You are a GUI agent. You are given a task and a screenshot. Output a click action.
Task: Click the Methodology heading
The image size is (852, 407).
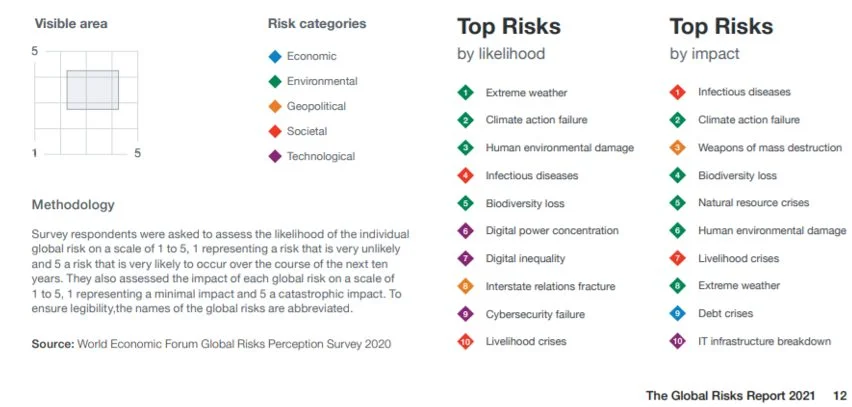pyautogui.click(x=73, y=205)
